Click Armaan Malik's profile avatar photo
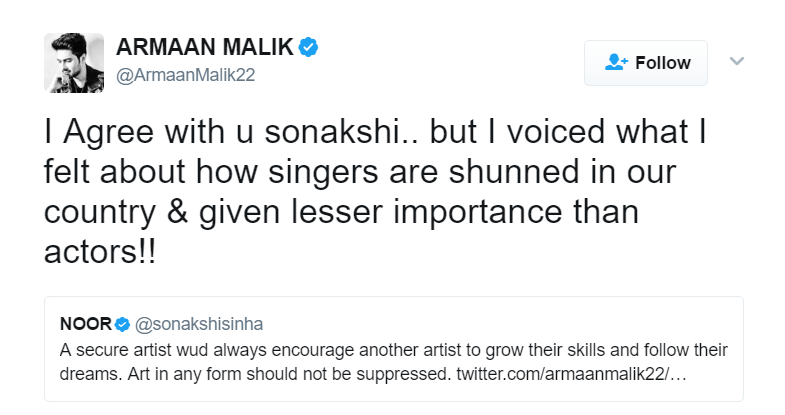785x415 pixels. 74,64
